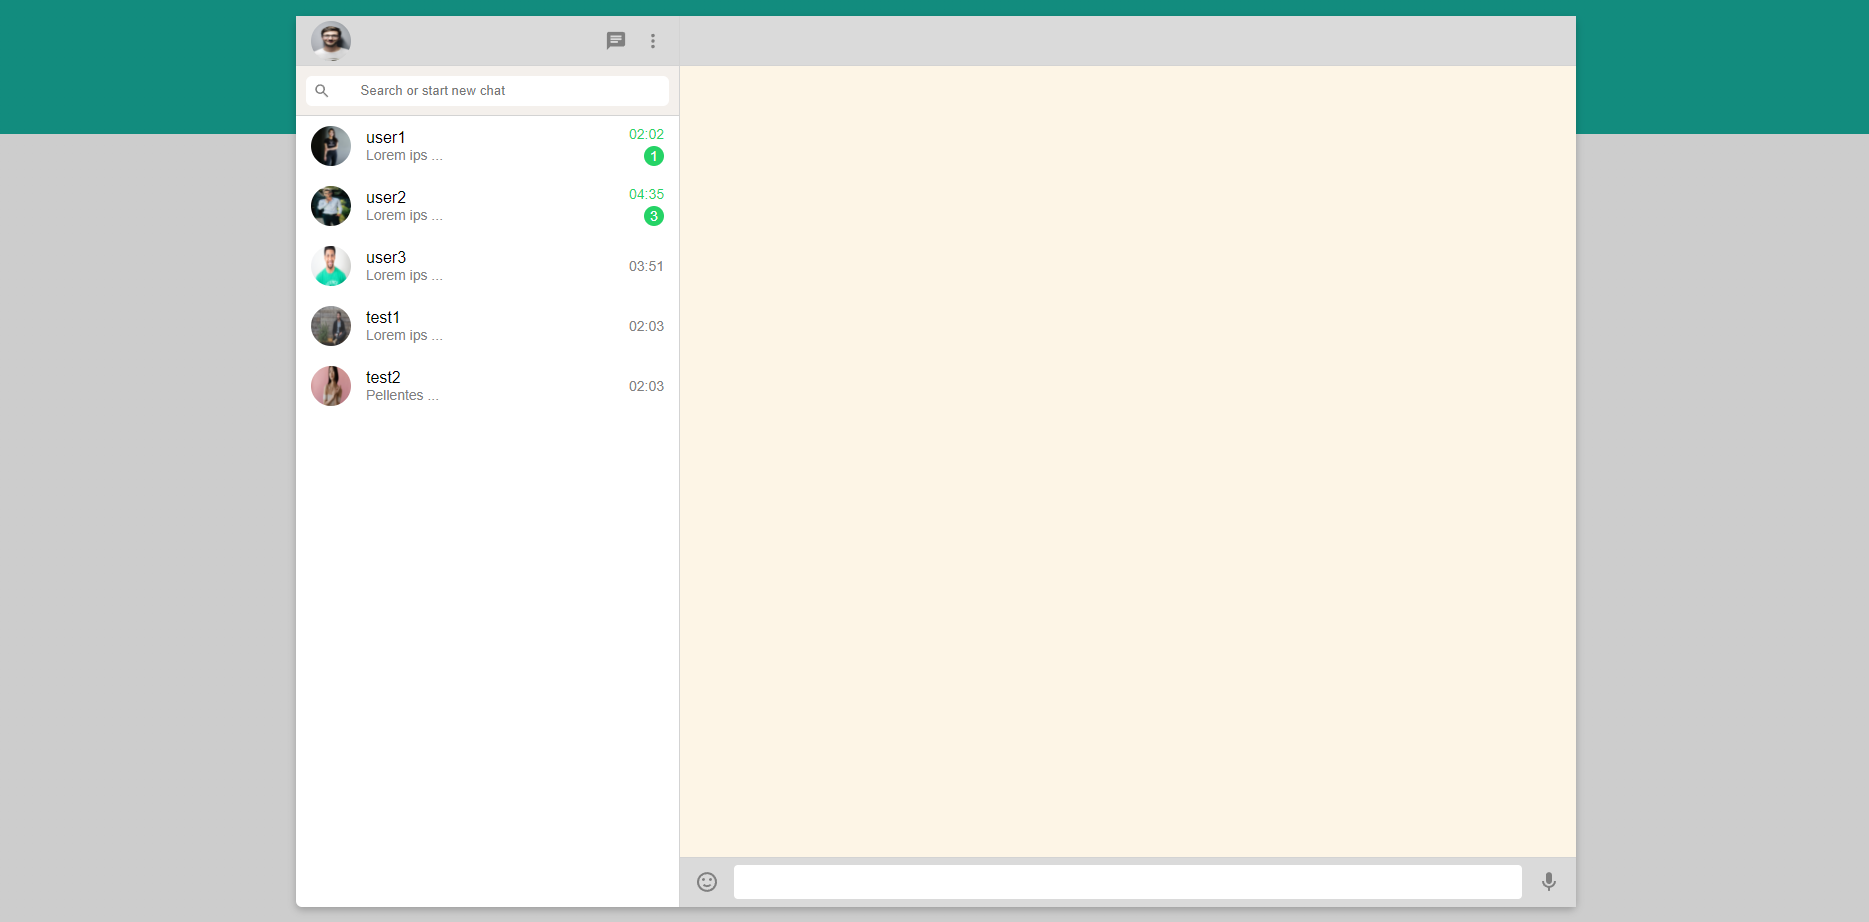
Task: Open the chat with user1
Action: [480, 146]
